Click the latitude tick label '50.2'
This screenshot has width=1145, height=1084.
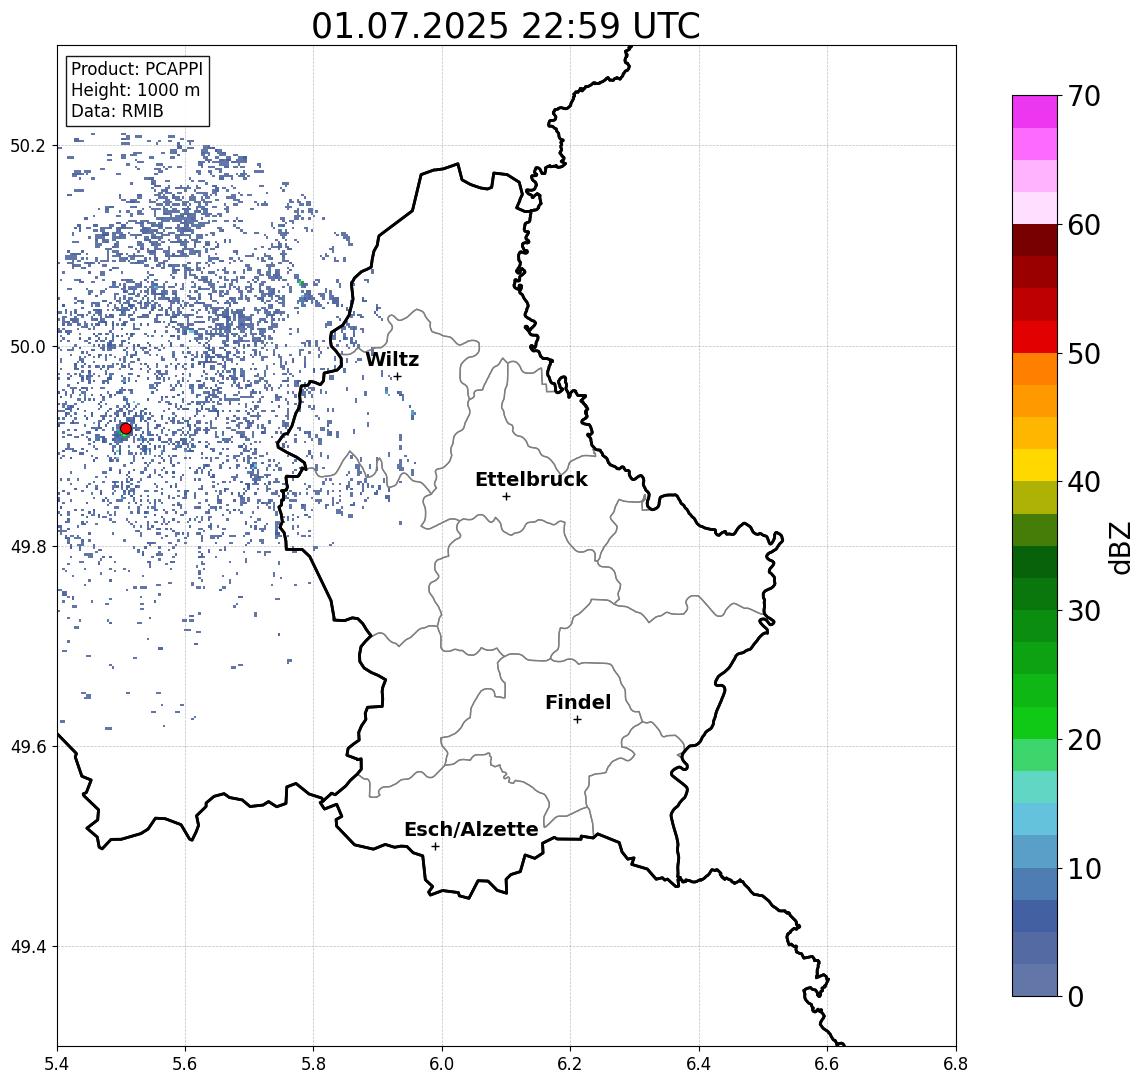[28, 145]
